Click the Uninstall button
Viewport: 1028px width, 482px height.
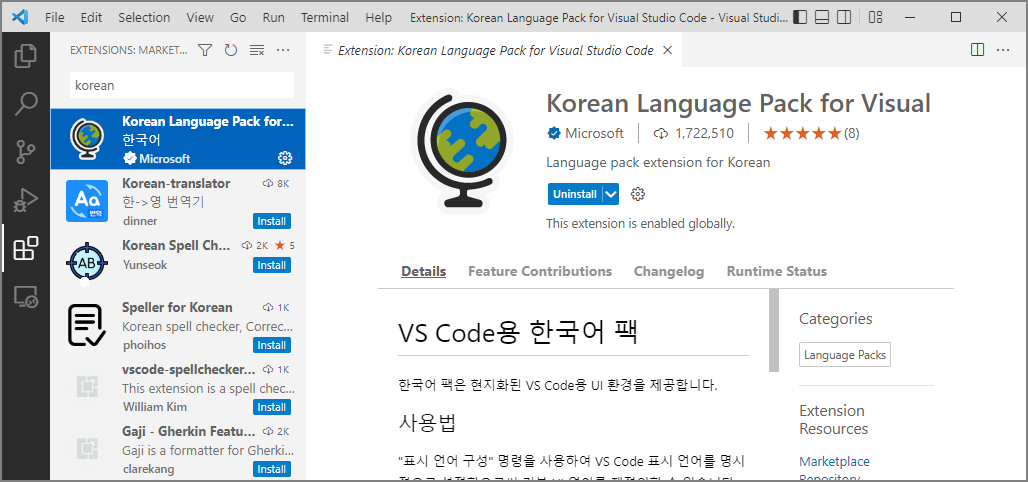tap(575, 194)
